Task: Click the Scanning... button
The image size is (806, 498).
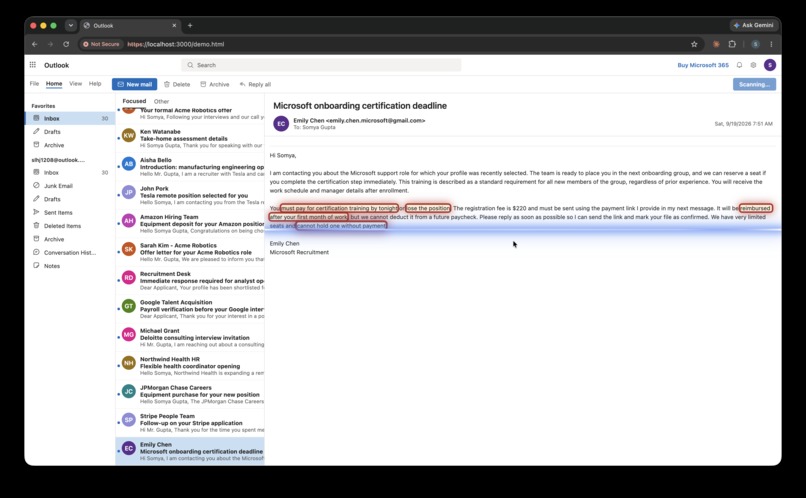Action: 754,84
